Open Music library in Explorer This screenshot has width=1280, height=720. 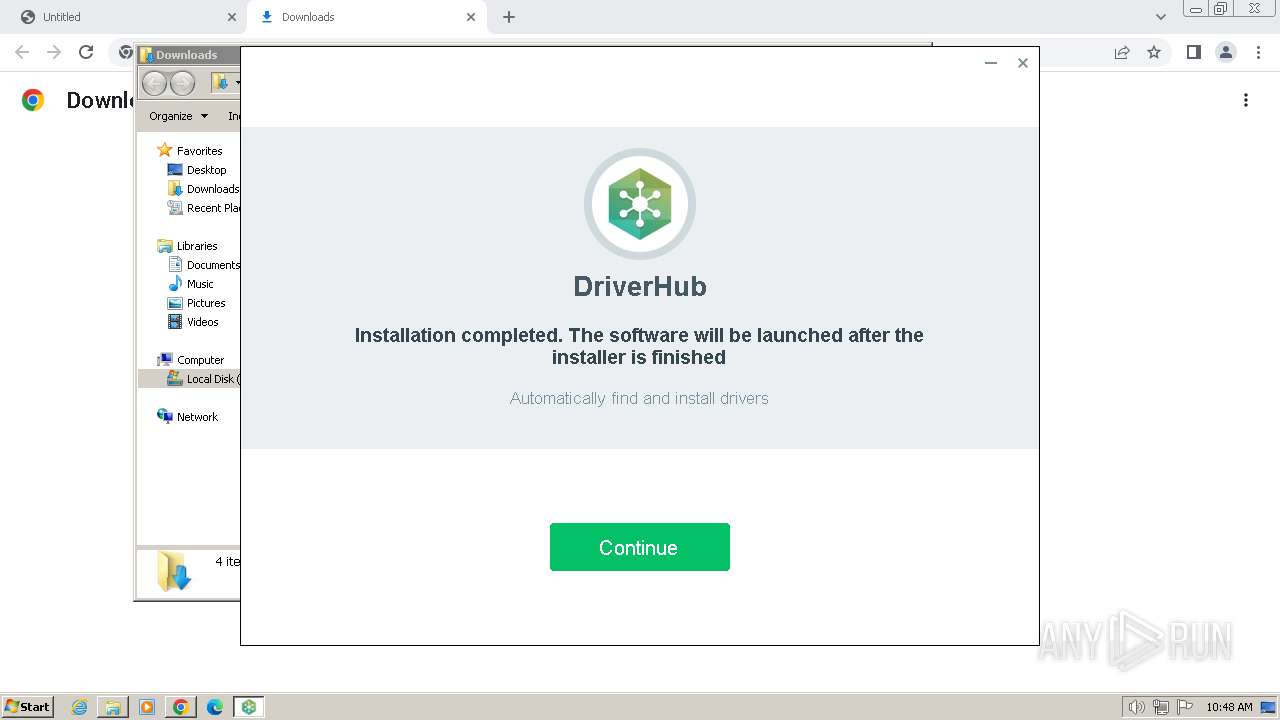click(x=191, y=284)
